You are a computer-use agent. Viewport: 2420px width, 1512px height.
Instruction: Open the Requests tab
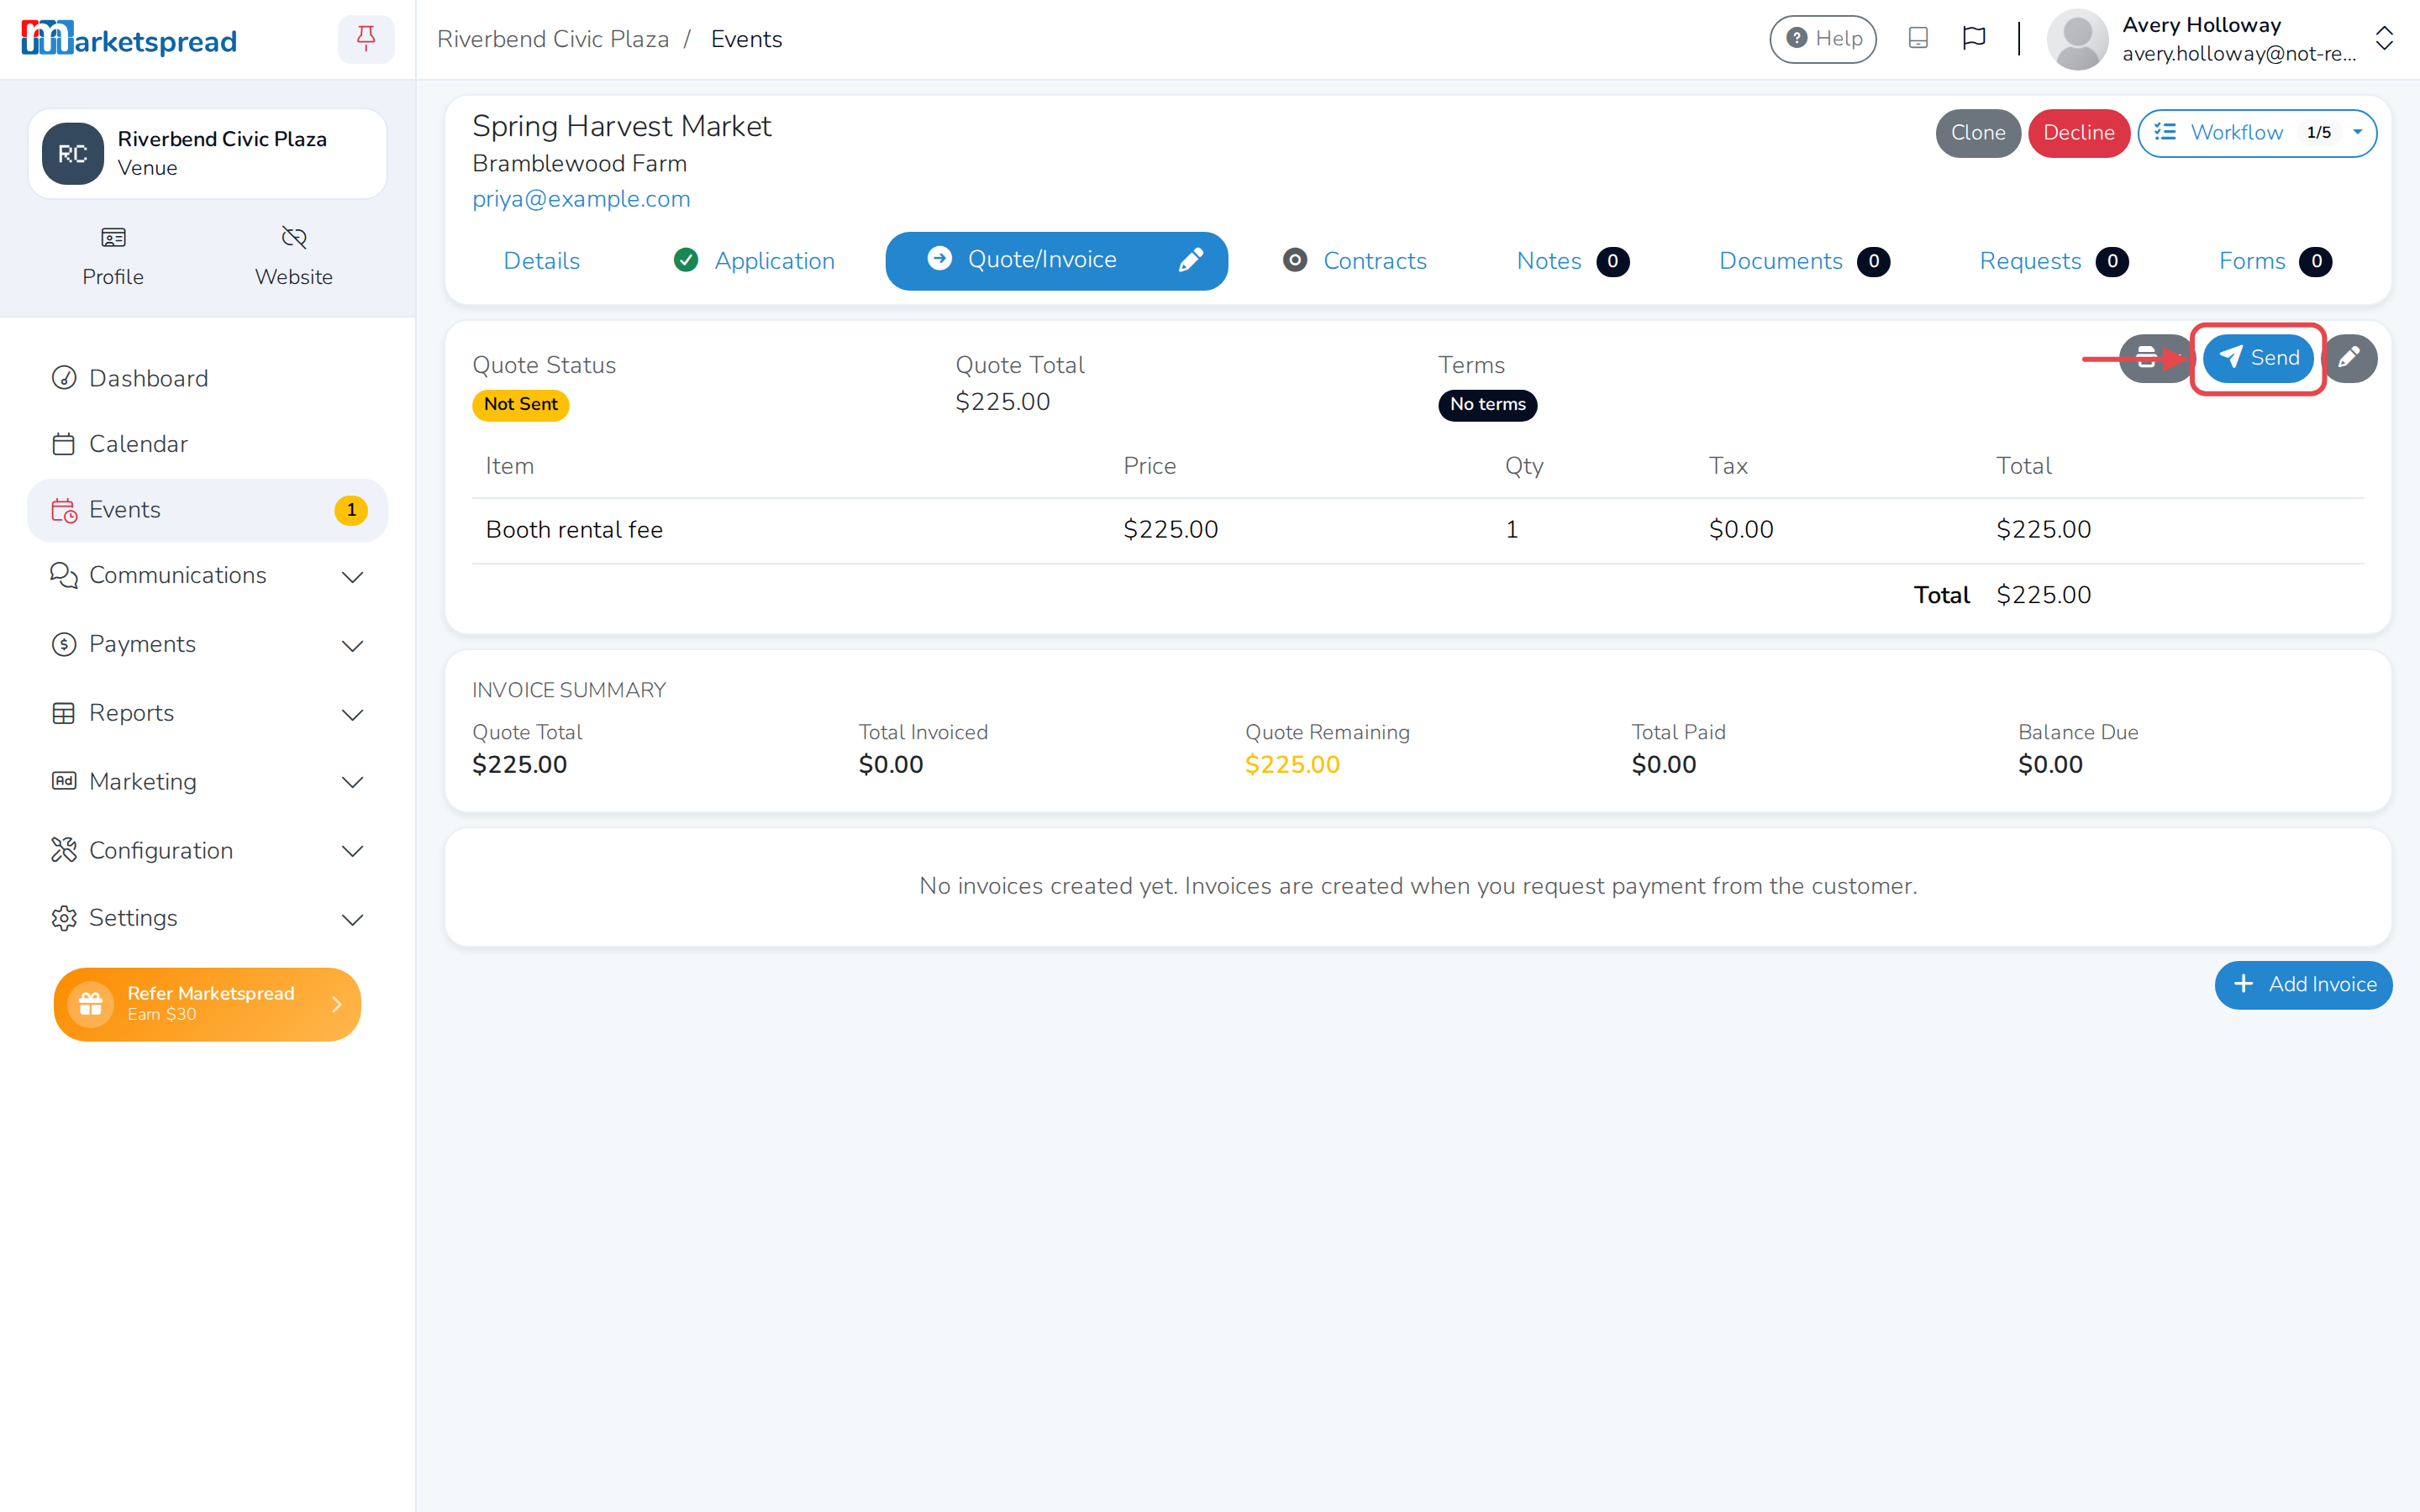[2054, 261]
